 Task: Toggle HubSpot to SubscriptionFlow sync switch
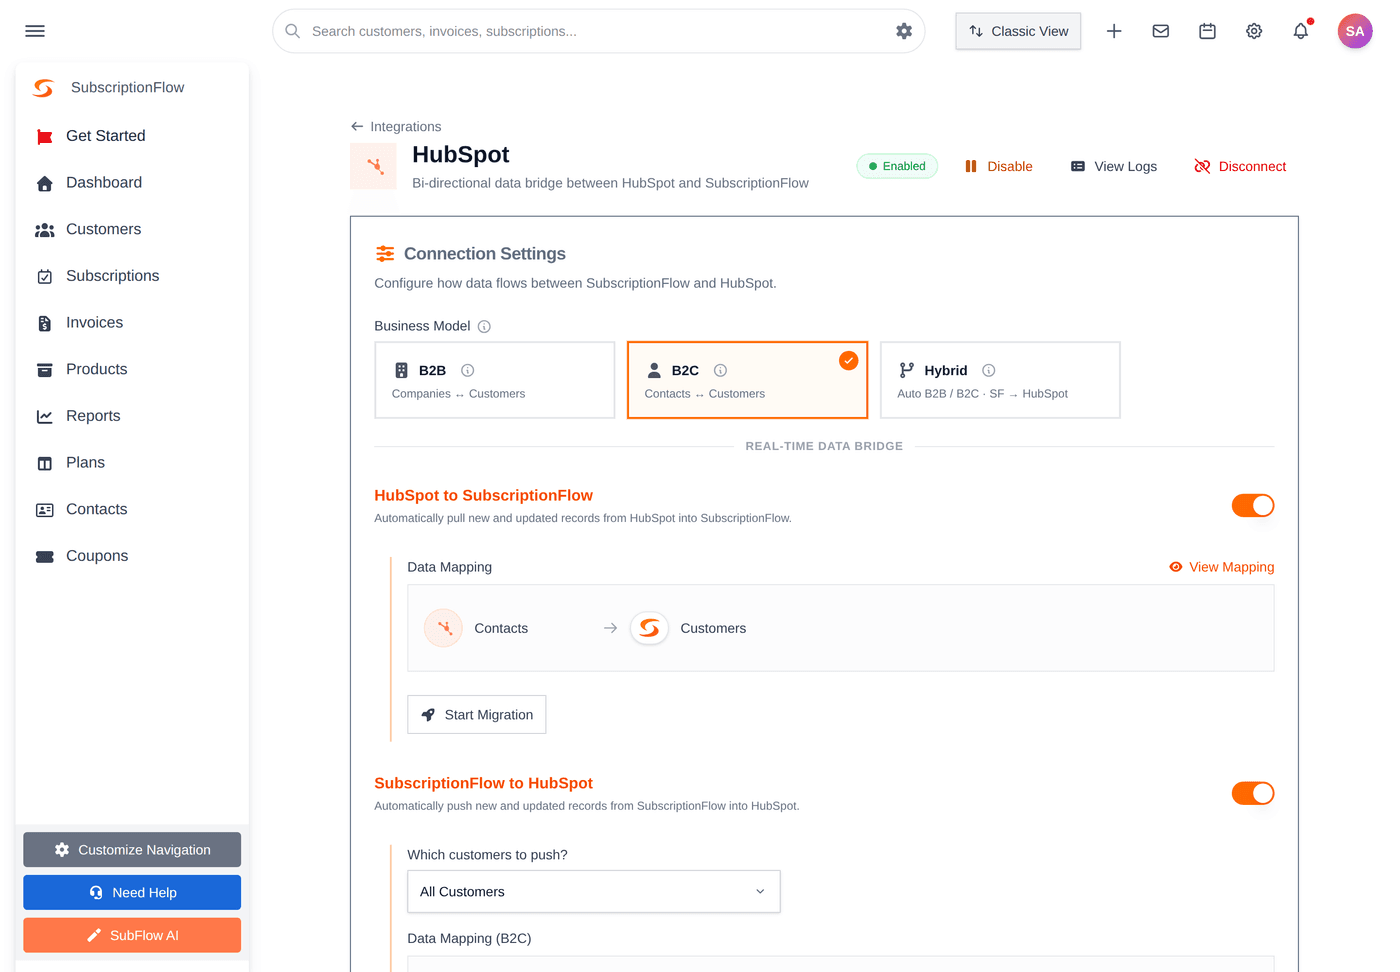pyautogui.click(x=1253, y=506)
